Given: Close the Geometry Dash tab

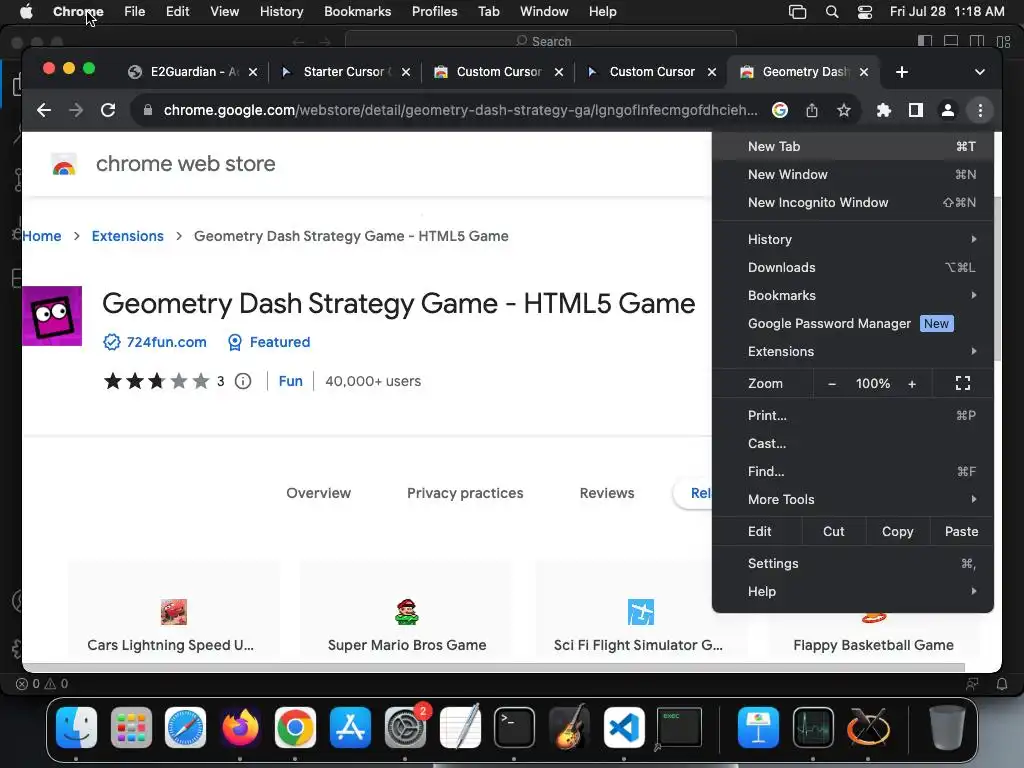Looking at the screenshot, I should [x=864, y=72].
